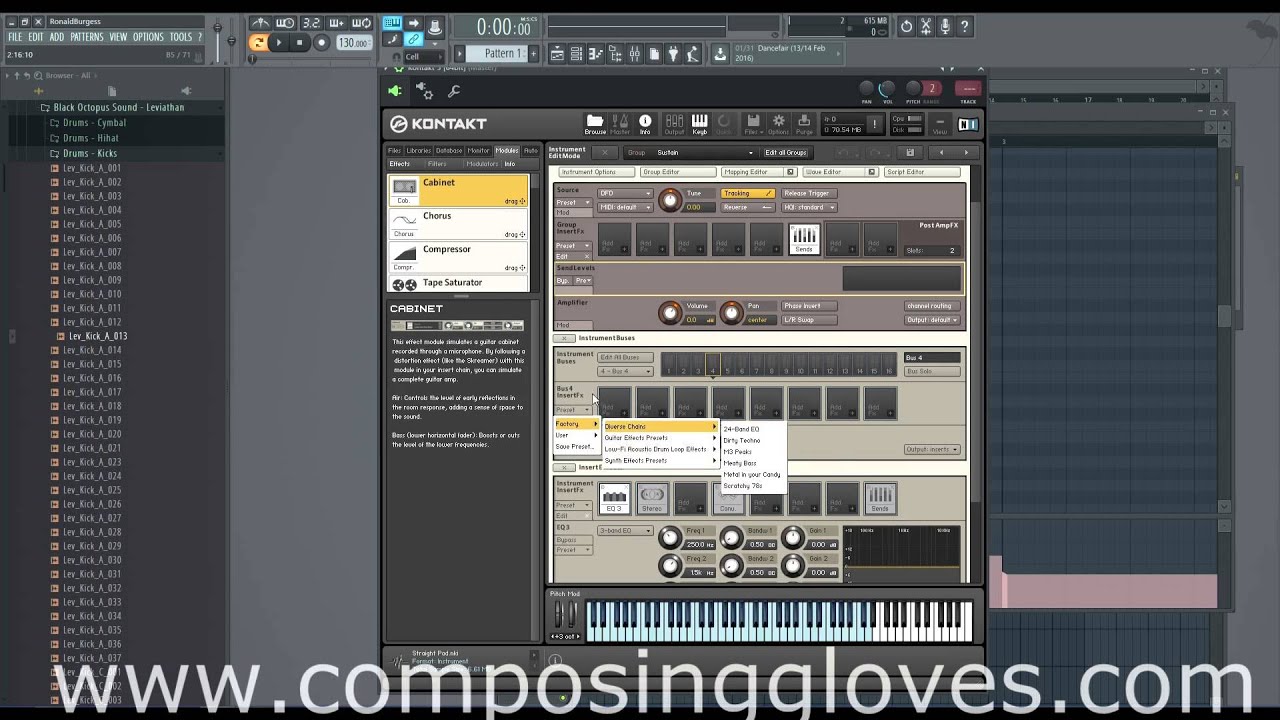
Task: Open the Output: inserts dropdown
Action: point(932,449)
